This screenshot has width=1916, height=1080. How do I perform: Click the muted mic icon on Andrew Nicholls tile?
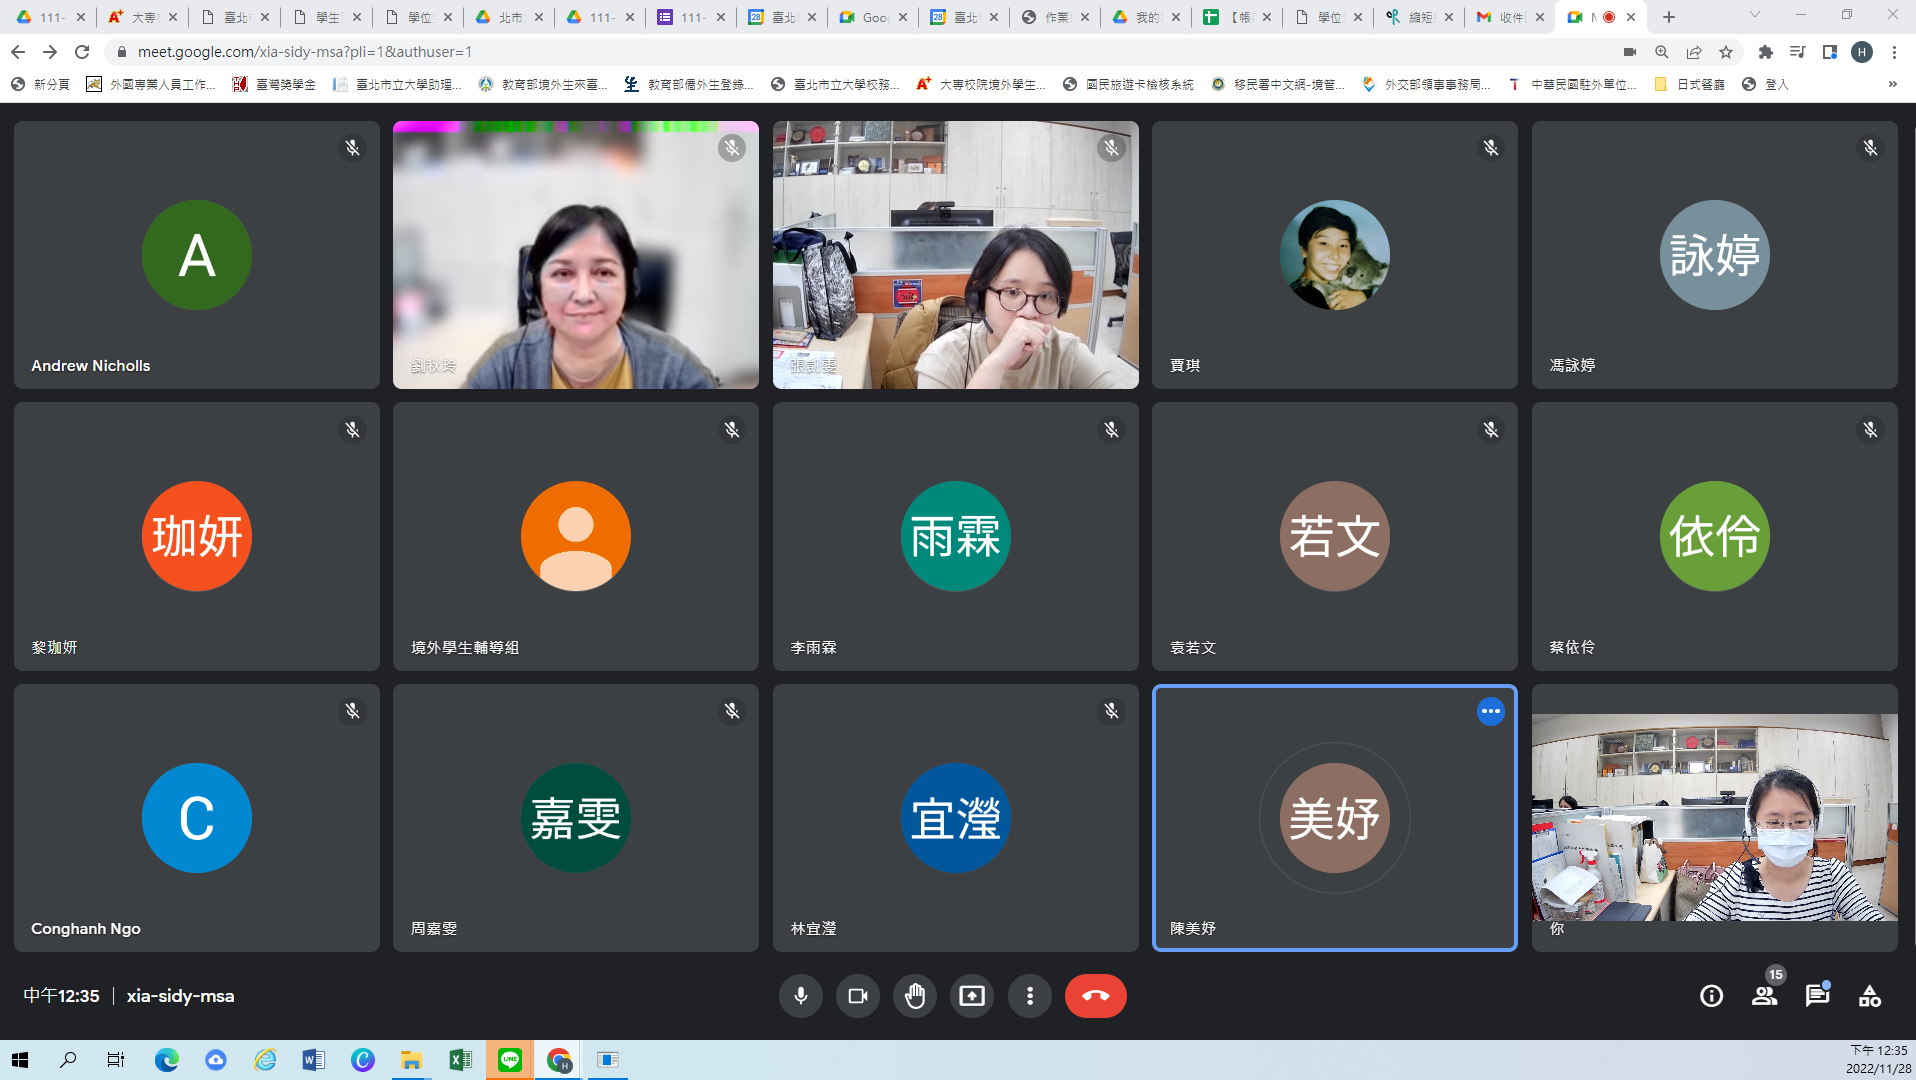tap(352, 148)
